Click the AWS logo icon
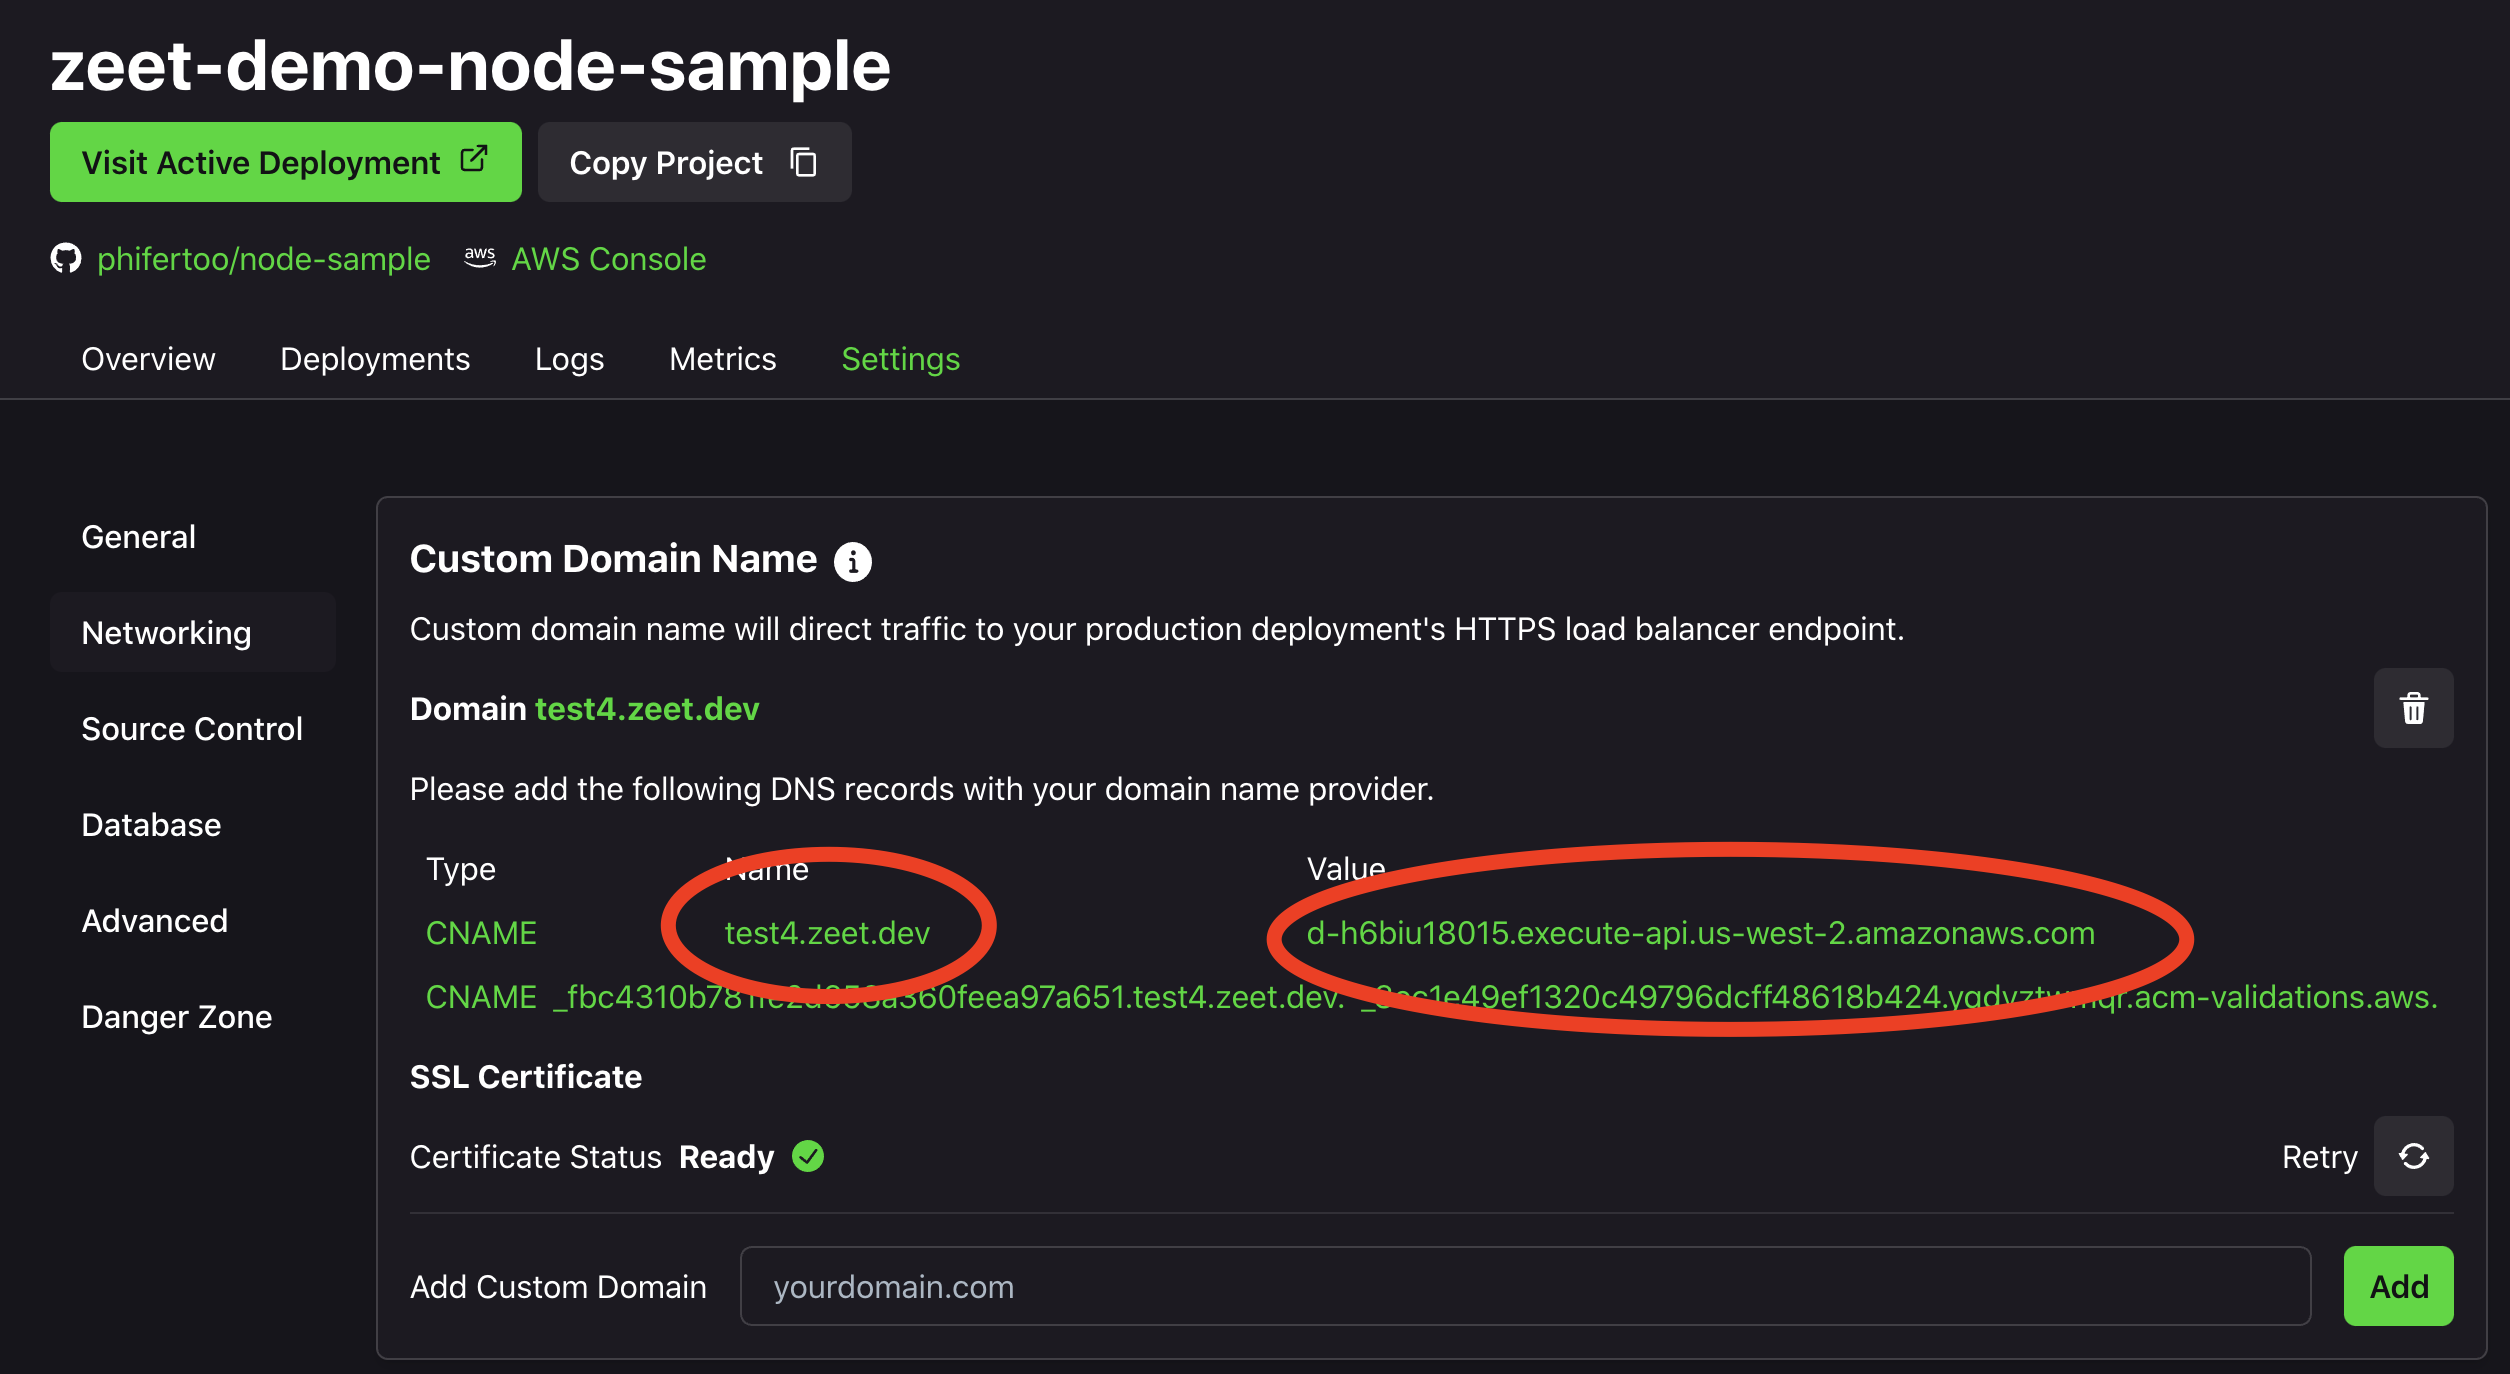This screenshot has height=1374, width=2510. 480,258
